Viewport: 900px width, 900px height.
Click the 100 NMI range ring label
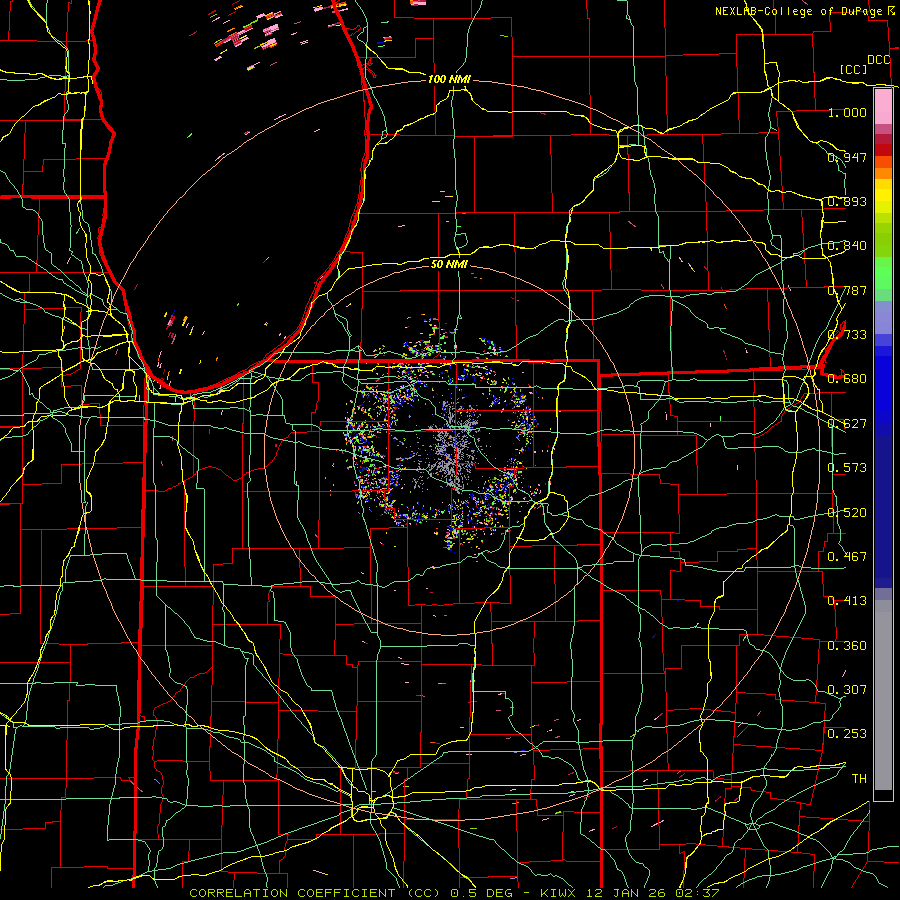(x=449, y=79)
